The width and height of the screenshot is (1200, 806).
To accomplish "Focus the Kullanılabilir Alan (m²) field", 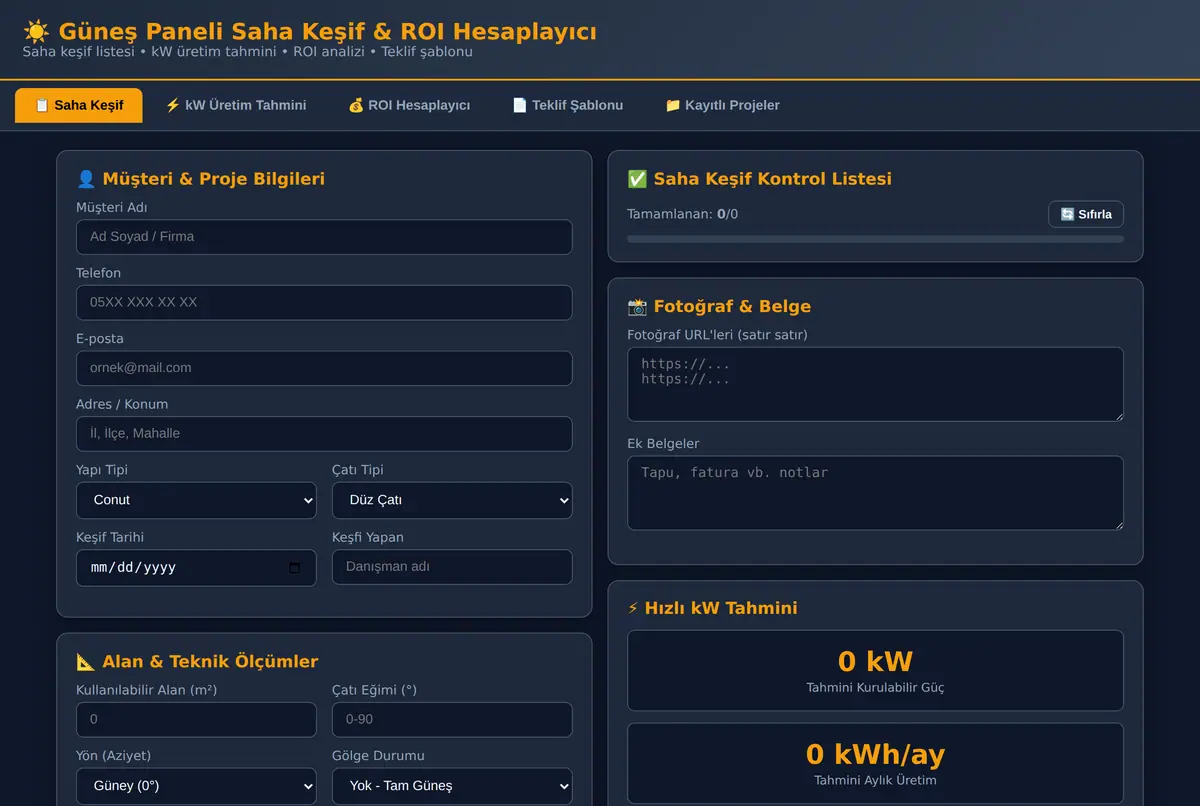I will (x=196, y=719).
